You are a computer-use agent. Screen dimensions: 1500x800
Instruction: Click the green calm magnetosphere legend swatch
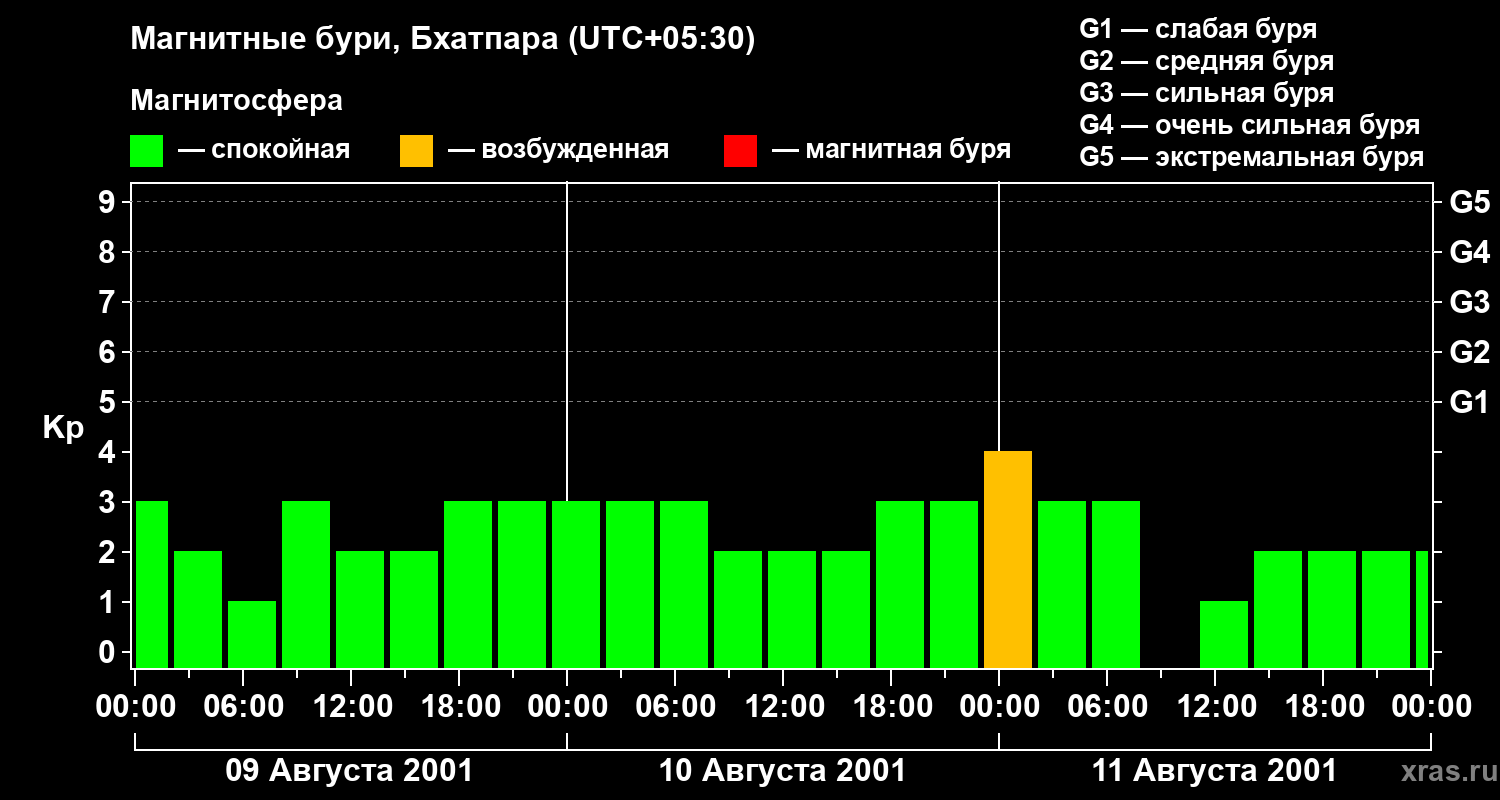pyautogui.click(x=146, y=151)
